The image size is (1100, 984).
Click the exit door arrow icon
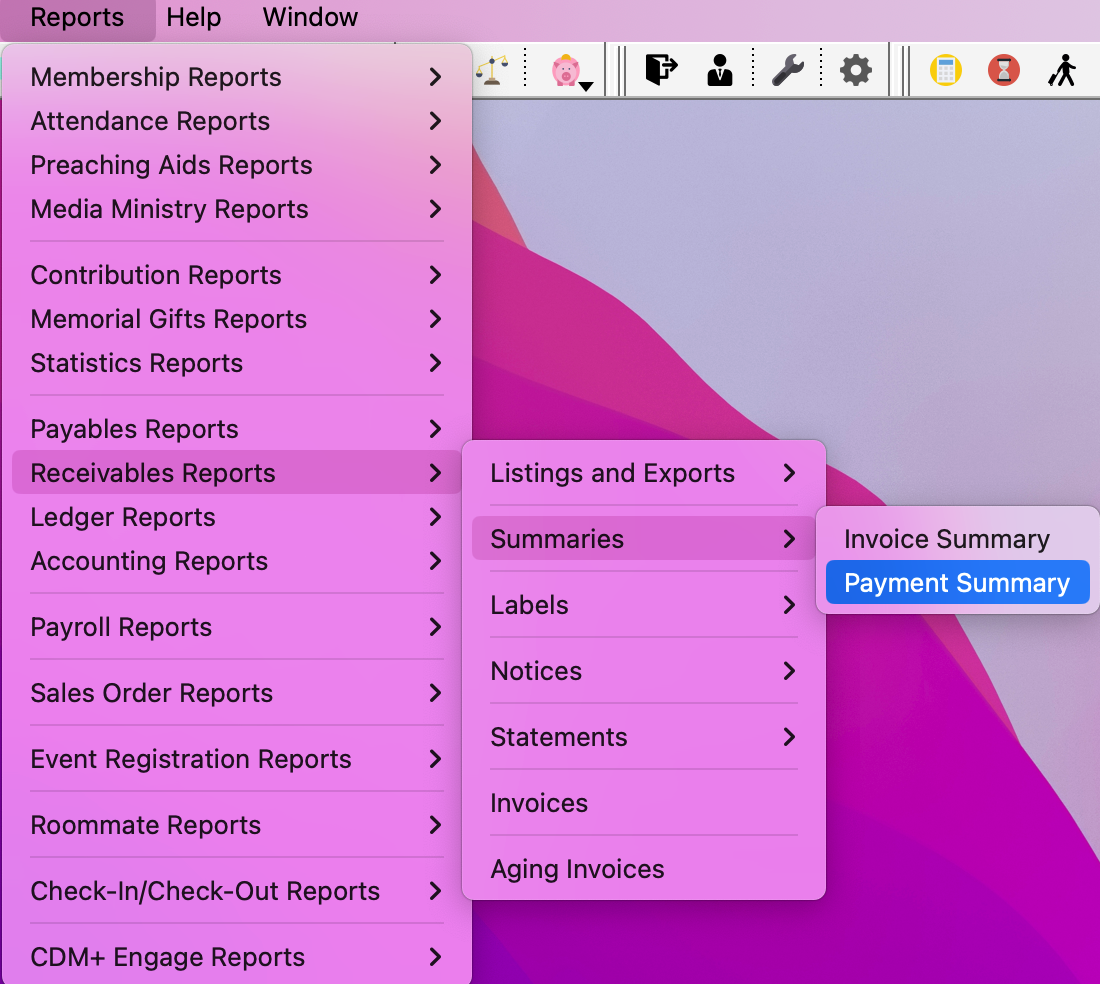click(x=661, y=70)
